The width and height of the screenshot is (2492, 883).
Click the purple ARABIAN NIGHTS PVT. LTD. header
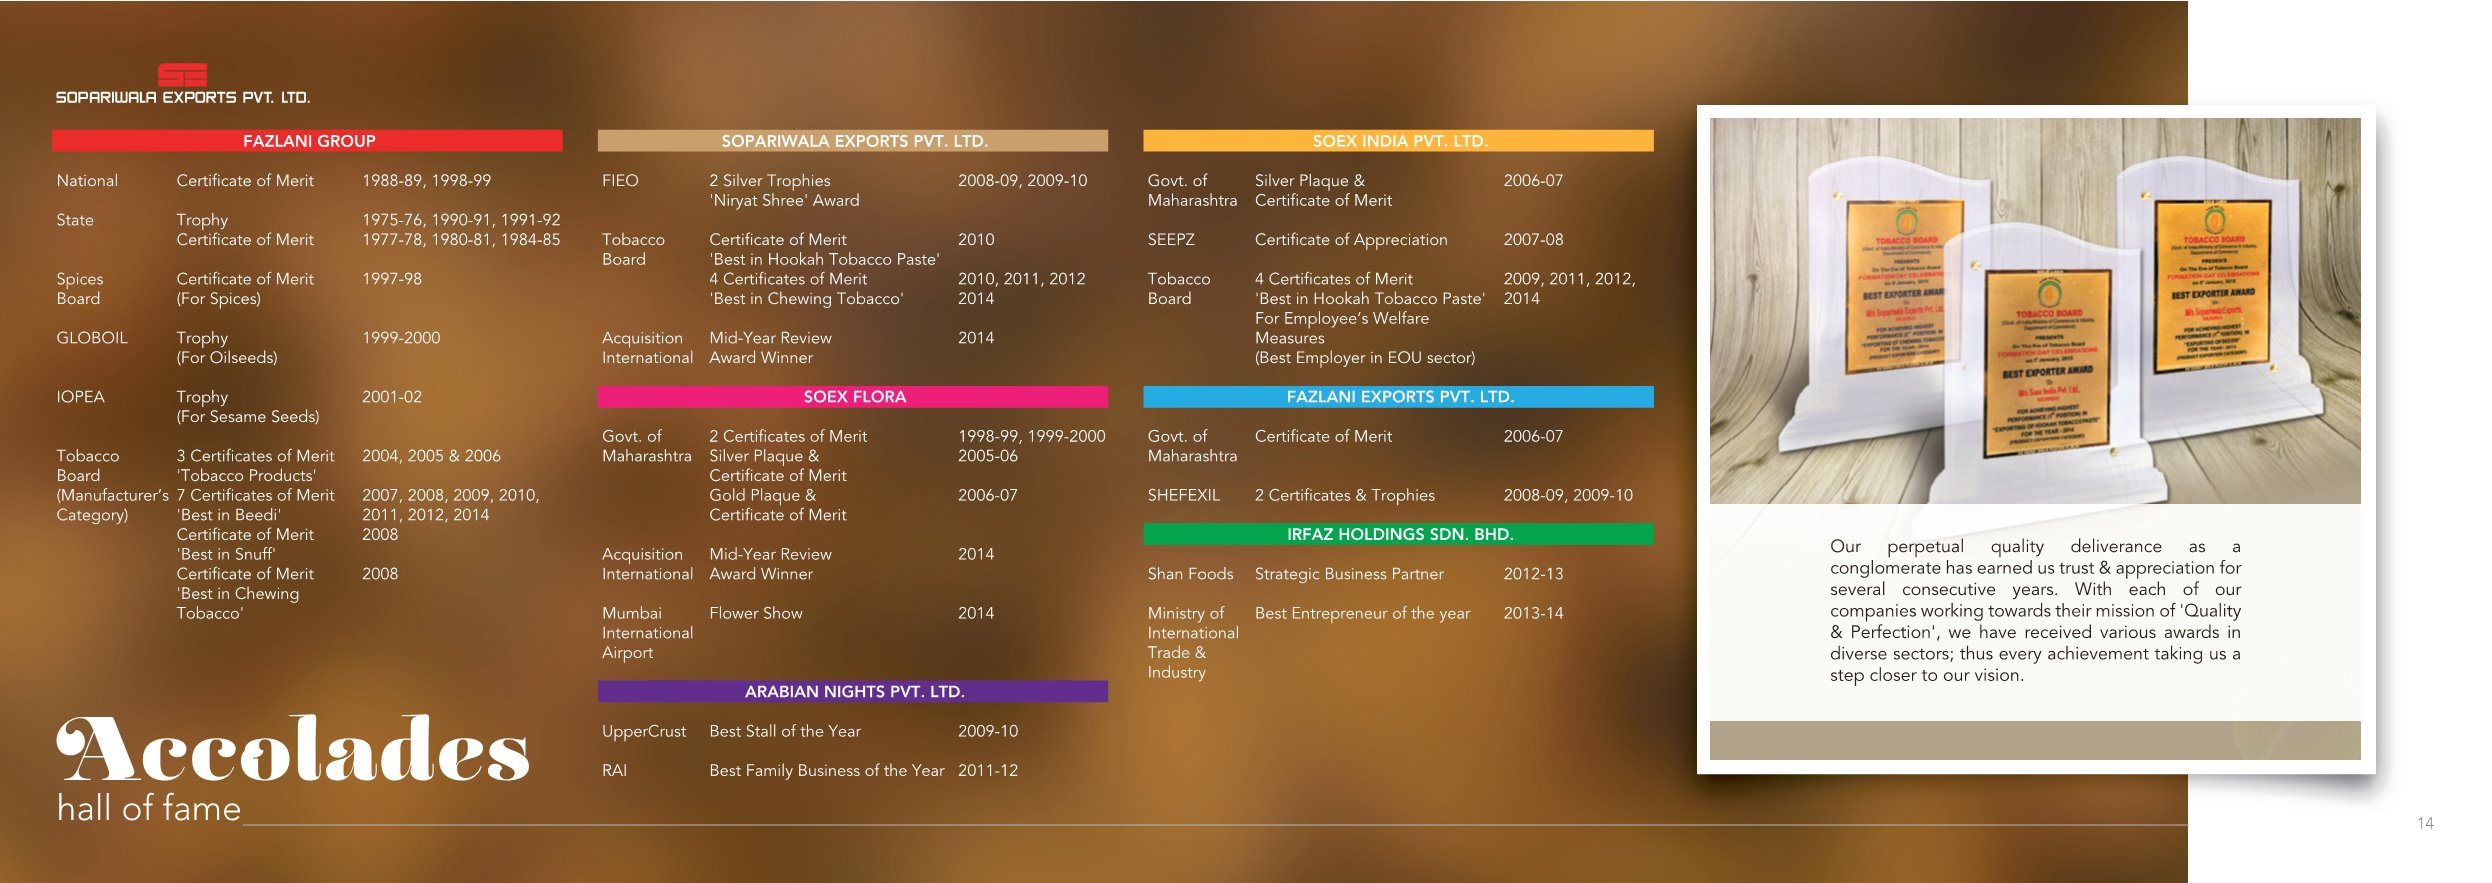853,692
